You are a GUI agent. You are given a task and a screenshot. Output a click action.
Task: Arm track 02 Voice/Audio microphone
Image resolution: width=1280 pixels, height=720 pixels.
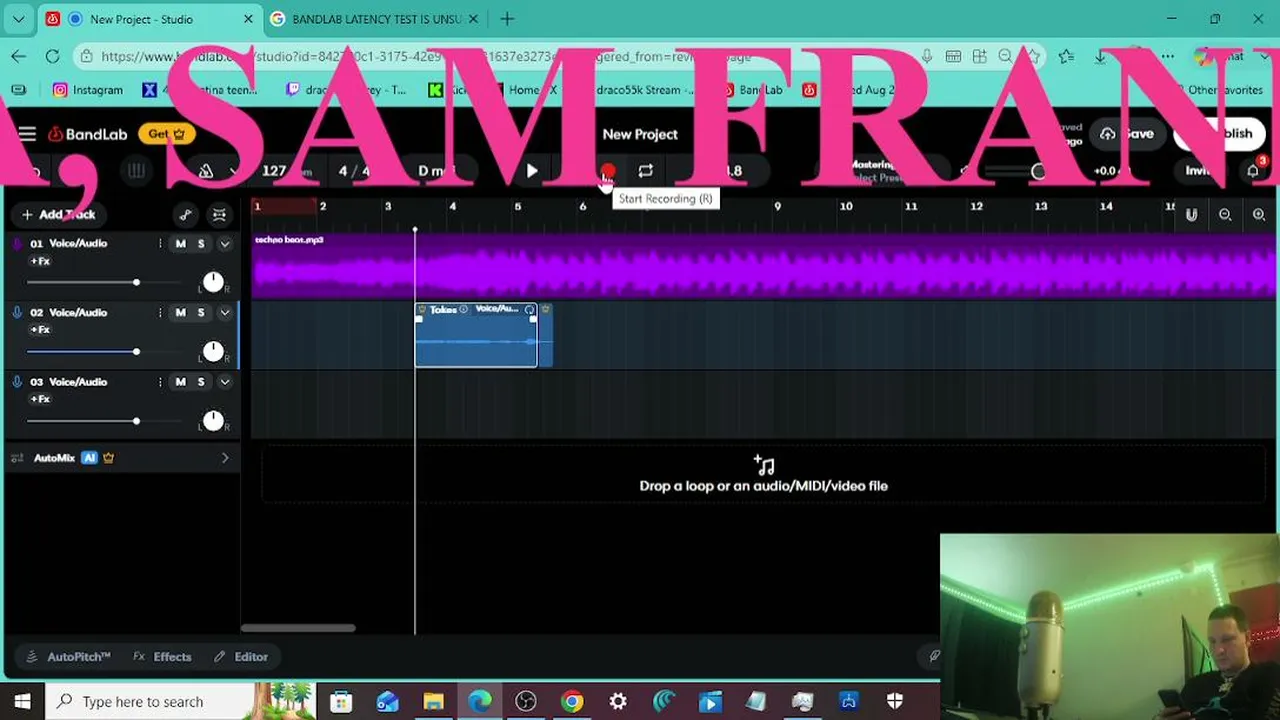[x=17, y=312]
